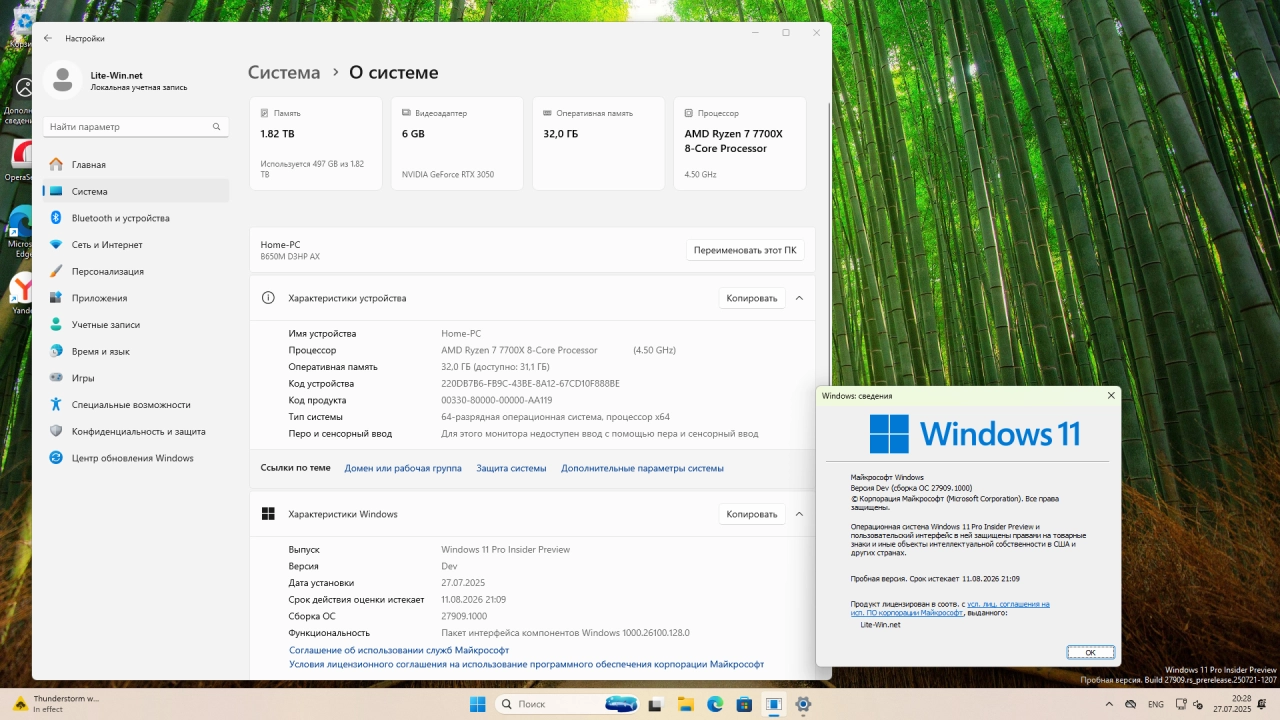Click the person icon for Учетные записи
This screenshot has width=1280, height=720.
tap(56, 325)
